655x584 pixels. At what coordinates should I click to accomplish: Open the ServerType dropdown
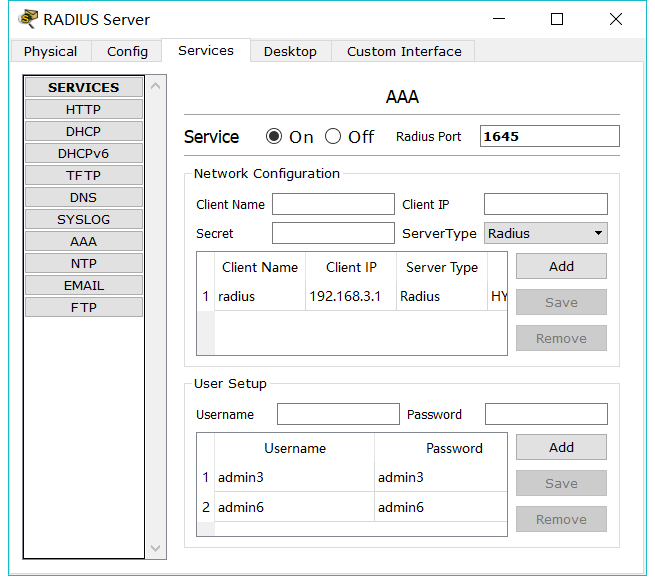pos(546,233)
